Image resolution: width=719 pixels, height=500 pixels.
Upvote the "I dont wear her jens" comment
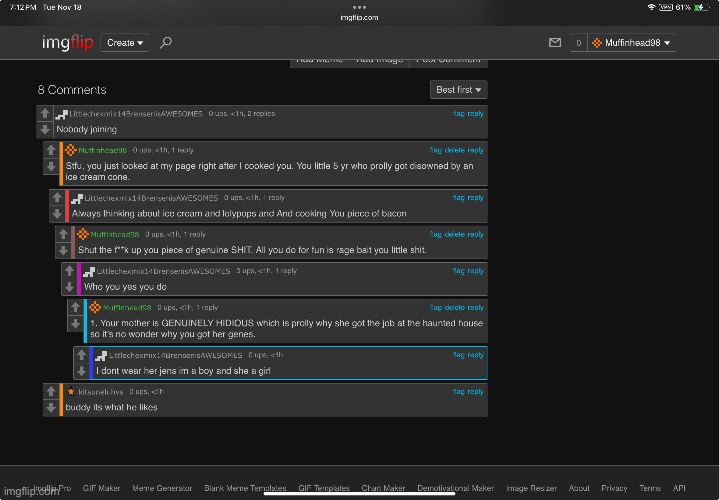pyautogui.click(x=80, y=355)
